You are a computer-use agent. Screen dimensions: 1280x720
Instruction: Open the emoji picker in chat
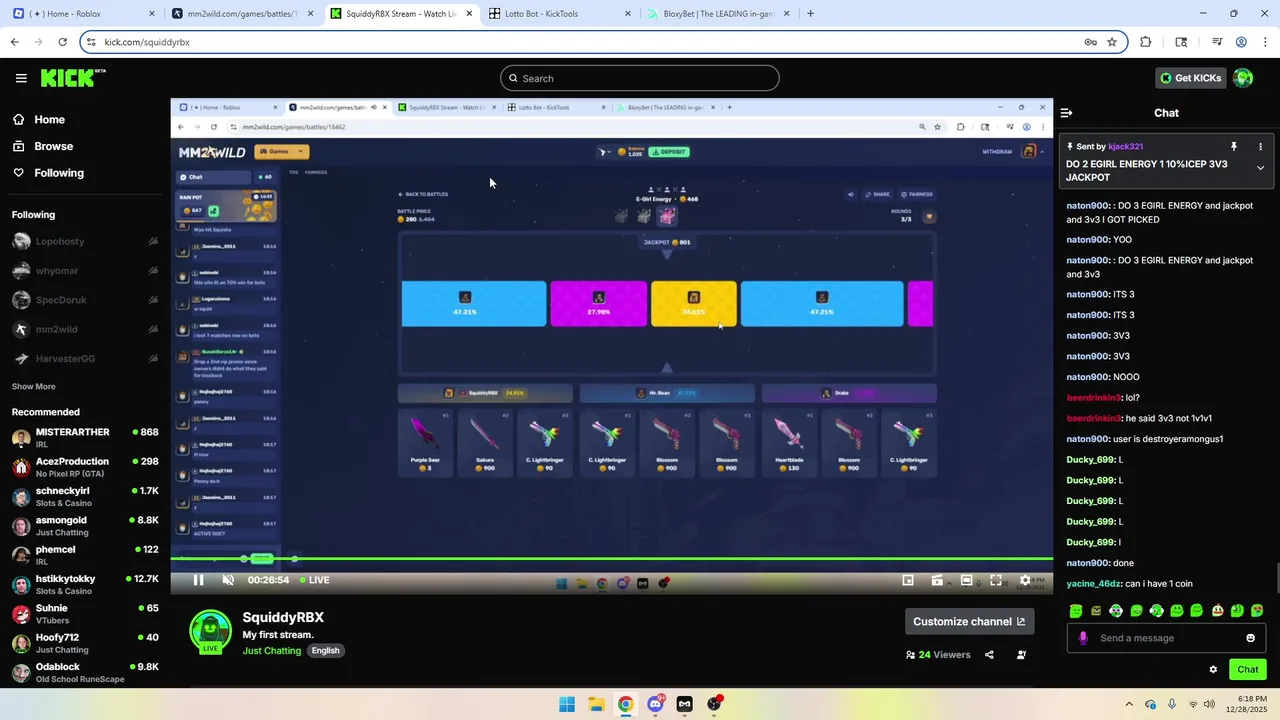pyautogui.click(x=1250, y=638)
